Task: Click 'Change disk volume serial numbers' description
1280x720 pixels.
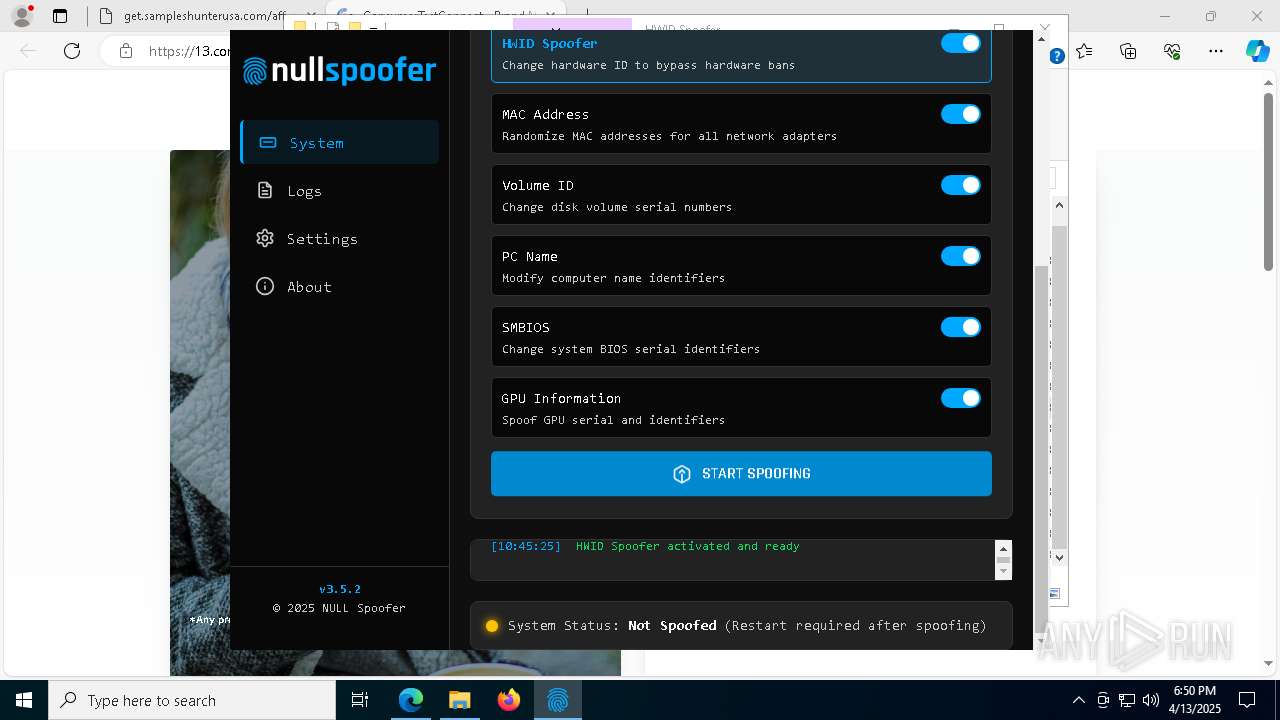Action: (x=617, y=207)
